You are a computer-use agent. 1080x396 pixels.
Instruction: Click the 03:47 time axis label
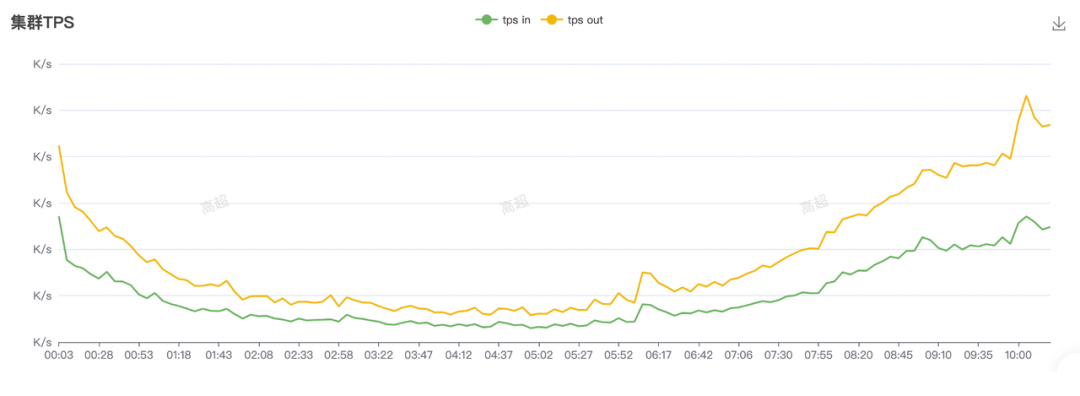coord(418,355)
